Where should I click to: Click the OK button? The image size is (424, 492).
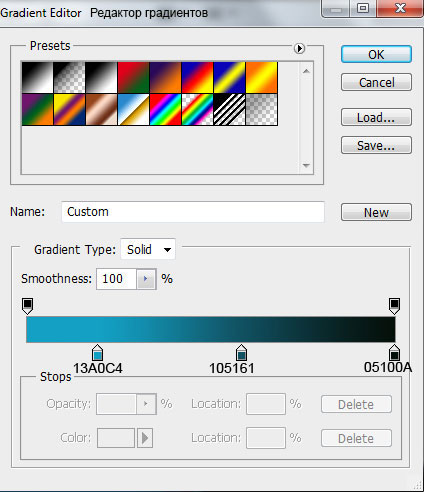(376, 54)
